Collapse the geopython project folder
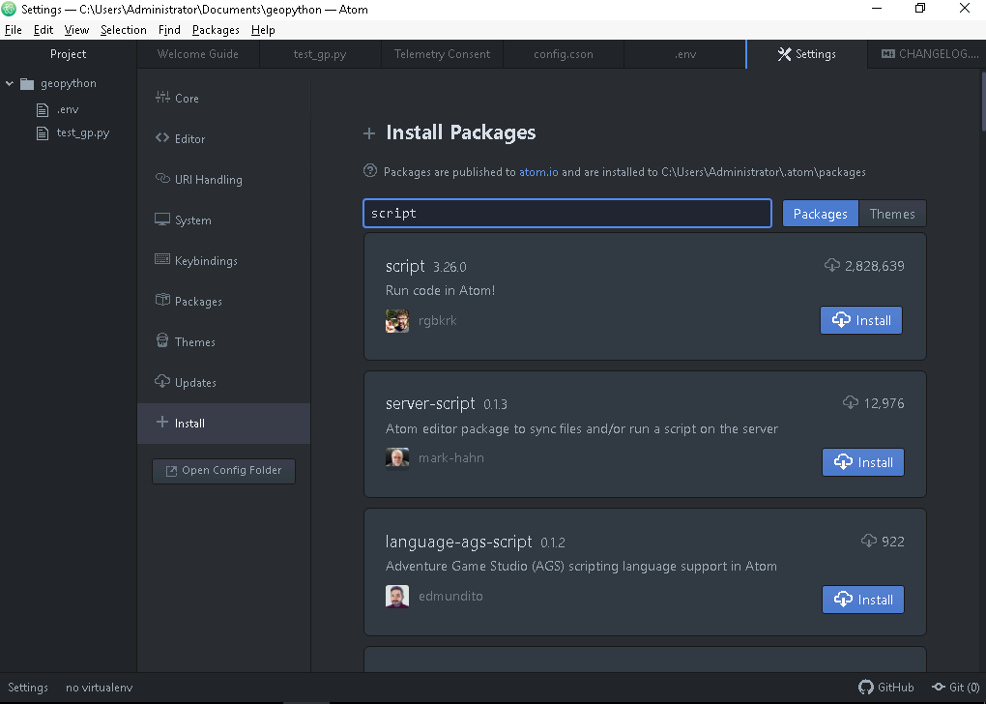The height and width of the screenshot is (704, 986). point(12,83)
